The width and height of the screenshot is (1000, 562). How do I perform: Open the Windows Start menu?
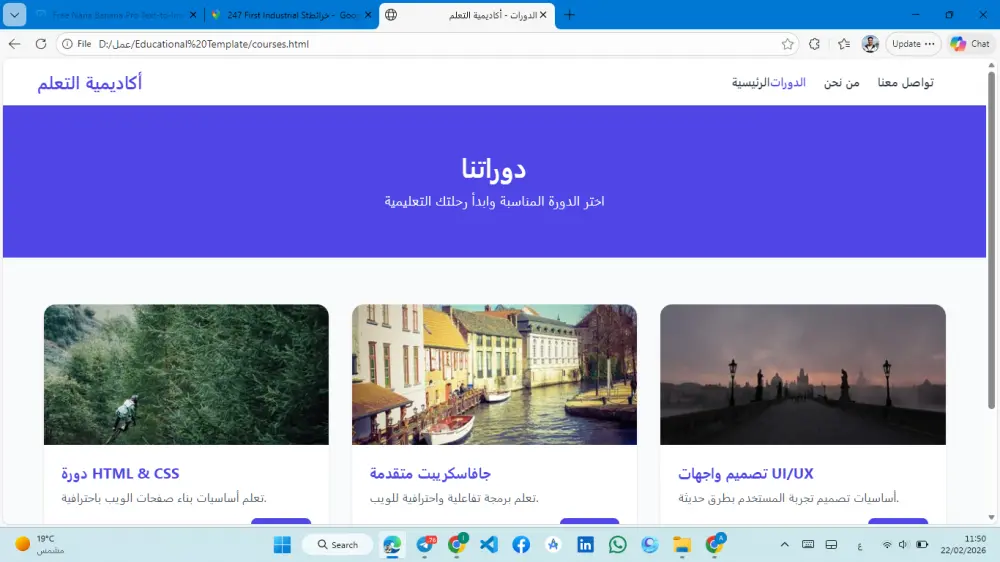282,545
